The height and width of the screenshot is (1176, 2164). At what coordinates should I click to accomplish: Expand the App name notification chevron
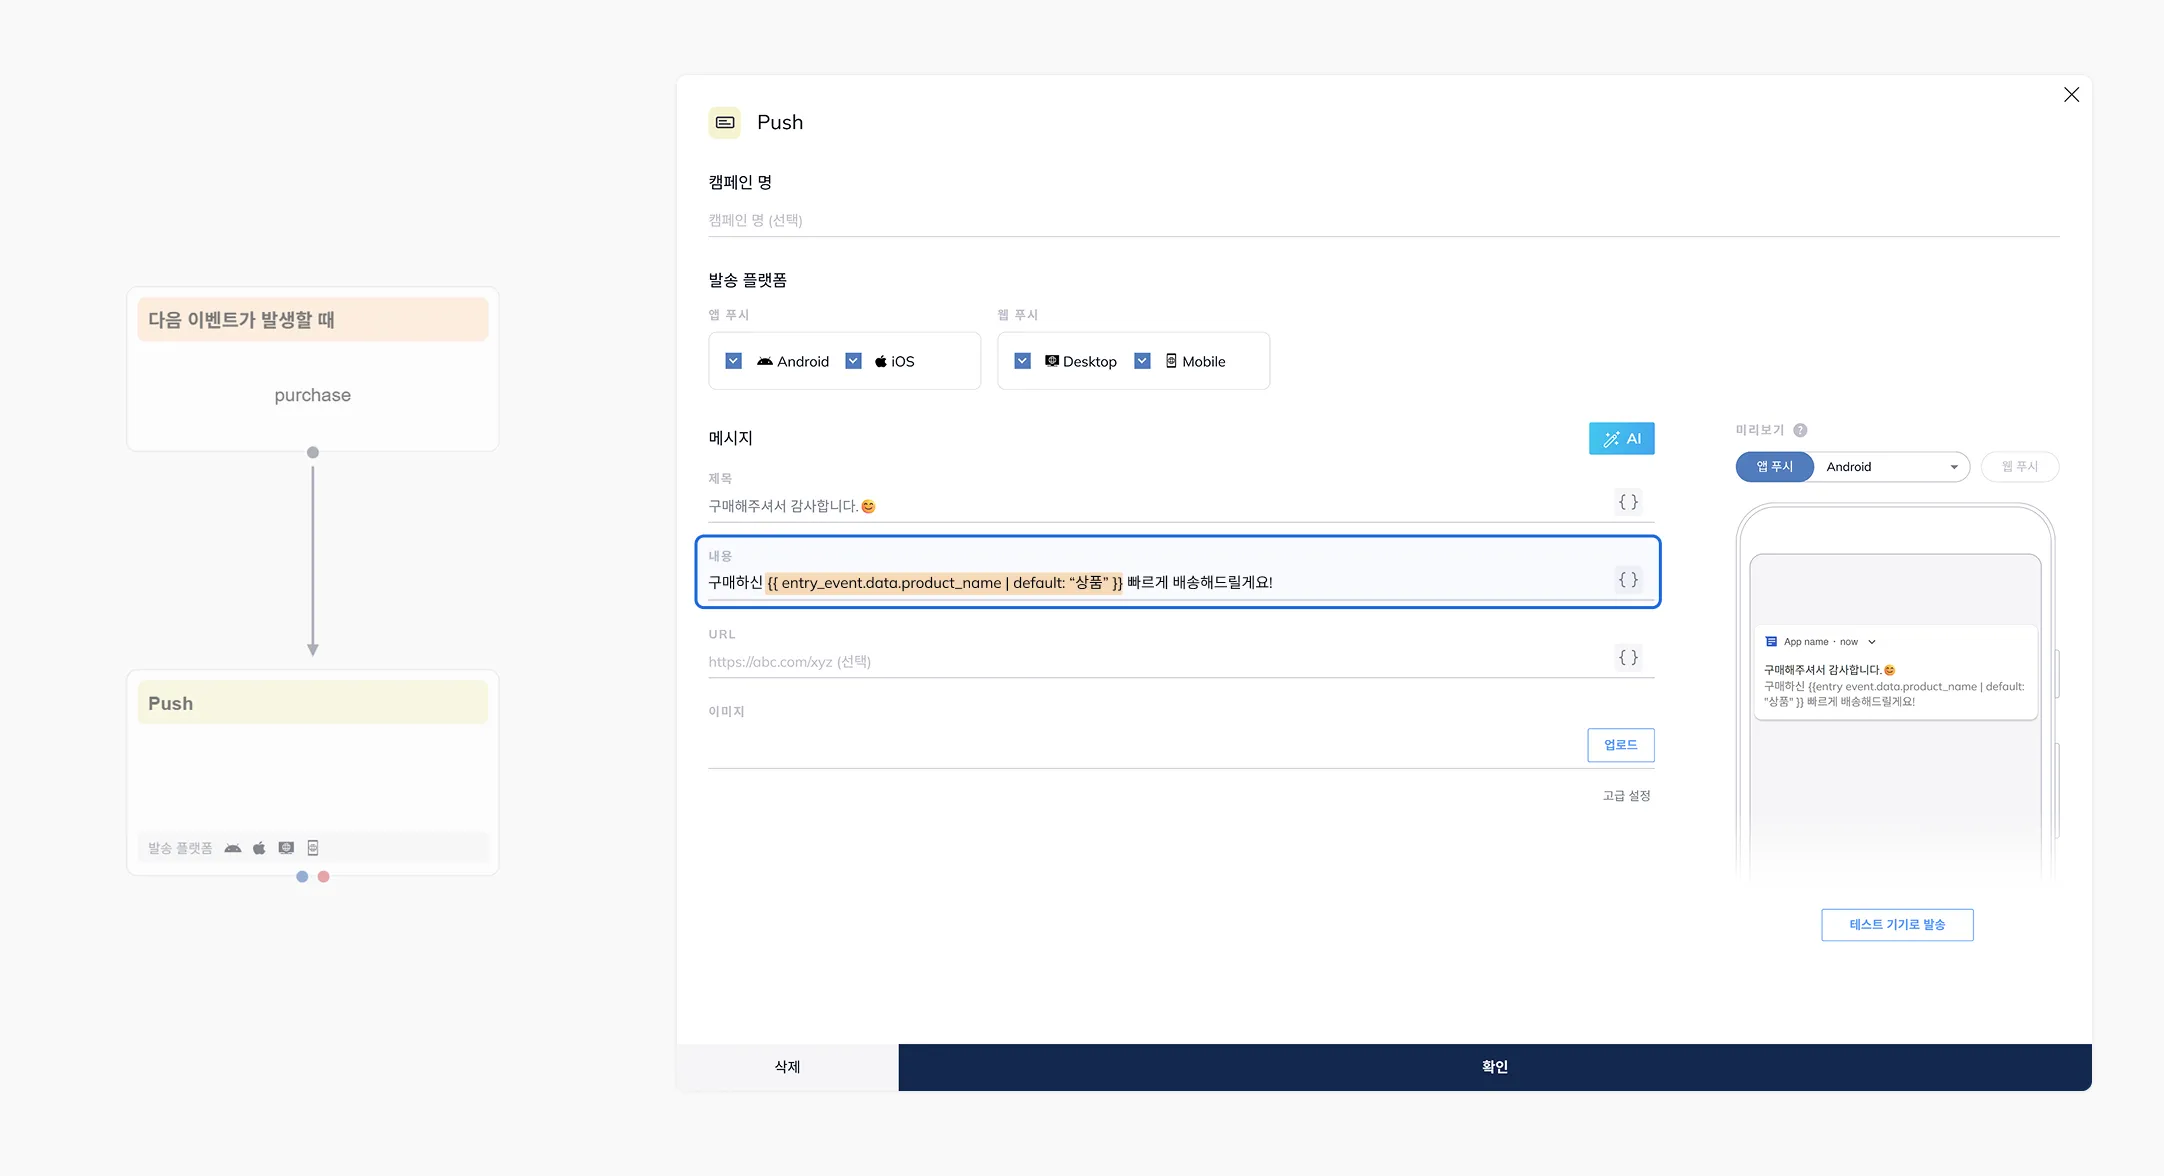click(x=1872, y=642)
